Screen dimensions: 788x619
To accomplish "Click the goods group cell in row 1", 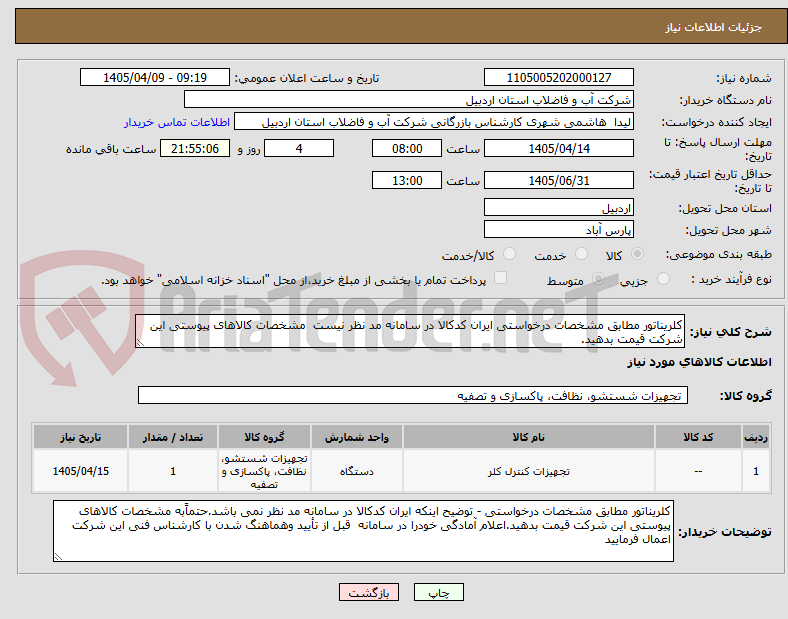I will click(x=264, y=471).
